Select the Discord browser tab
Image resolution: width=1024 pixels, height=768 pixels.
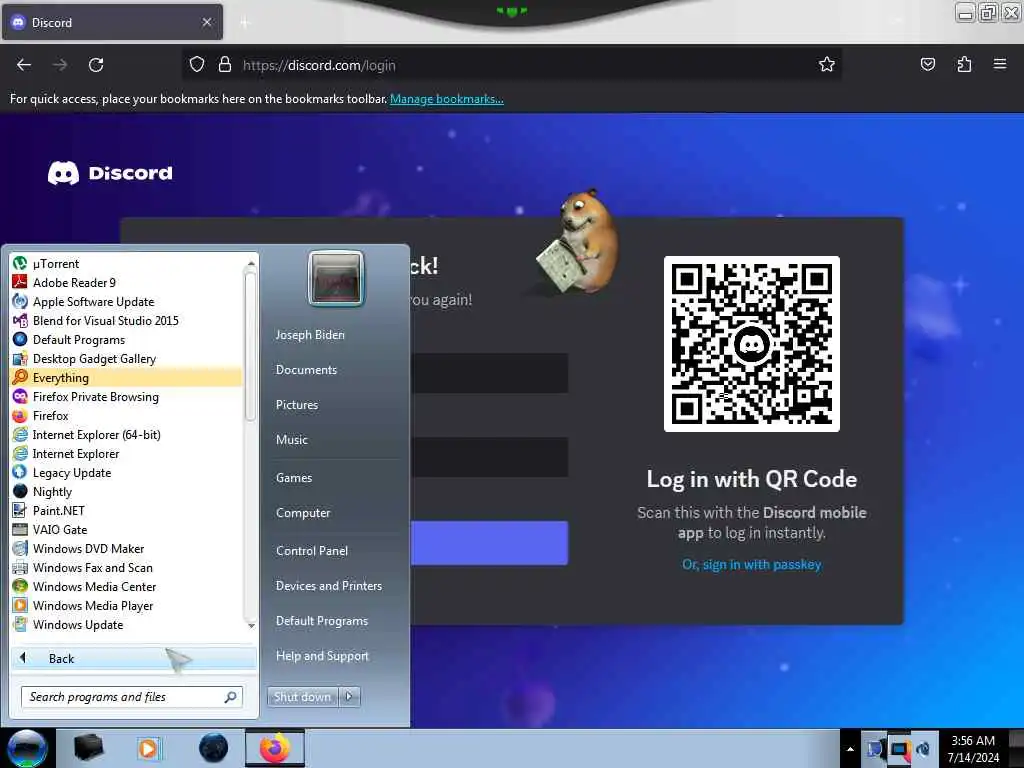pyautogui.click(x=112, y=22)
